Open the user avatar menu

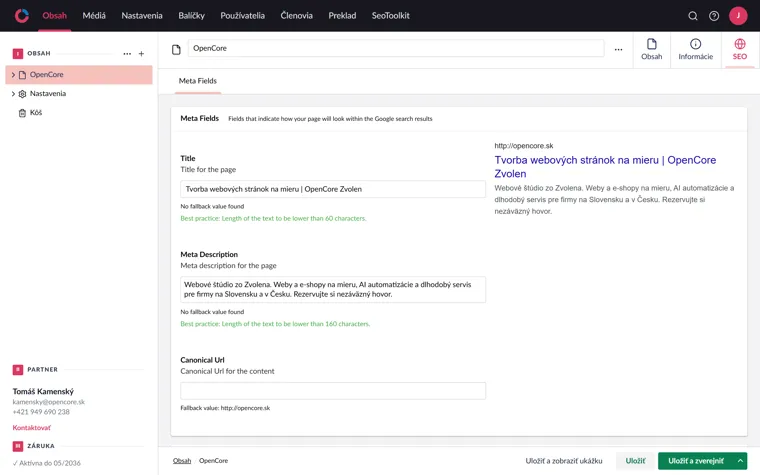click(738, 16)
